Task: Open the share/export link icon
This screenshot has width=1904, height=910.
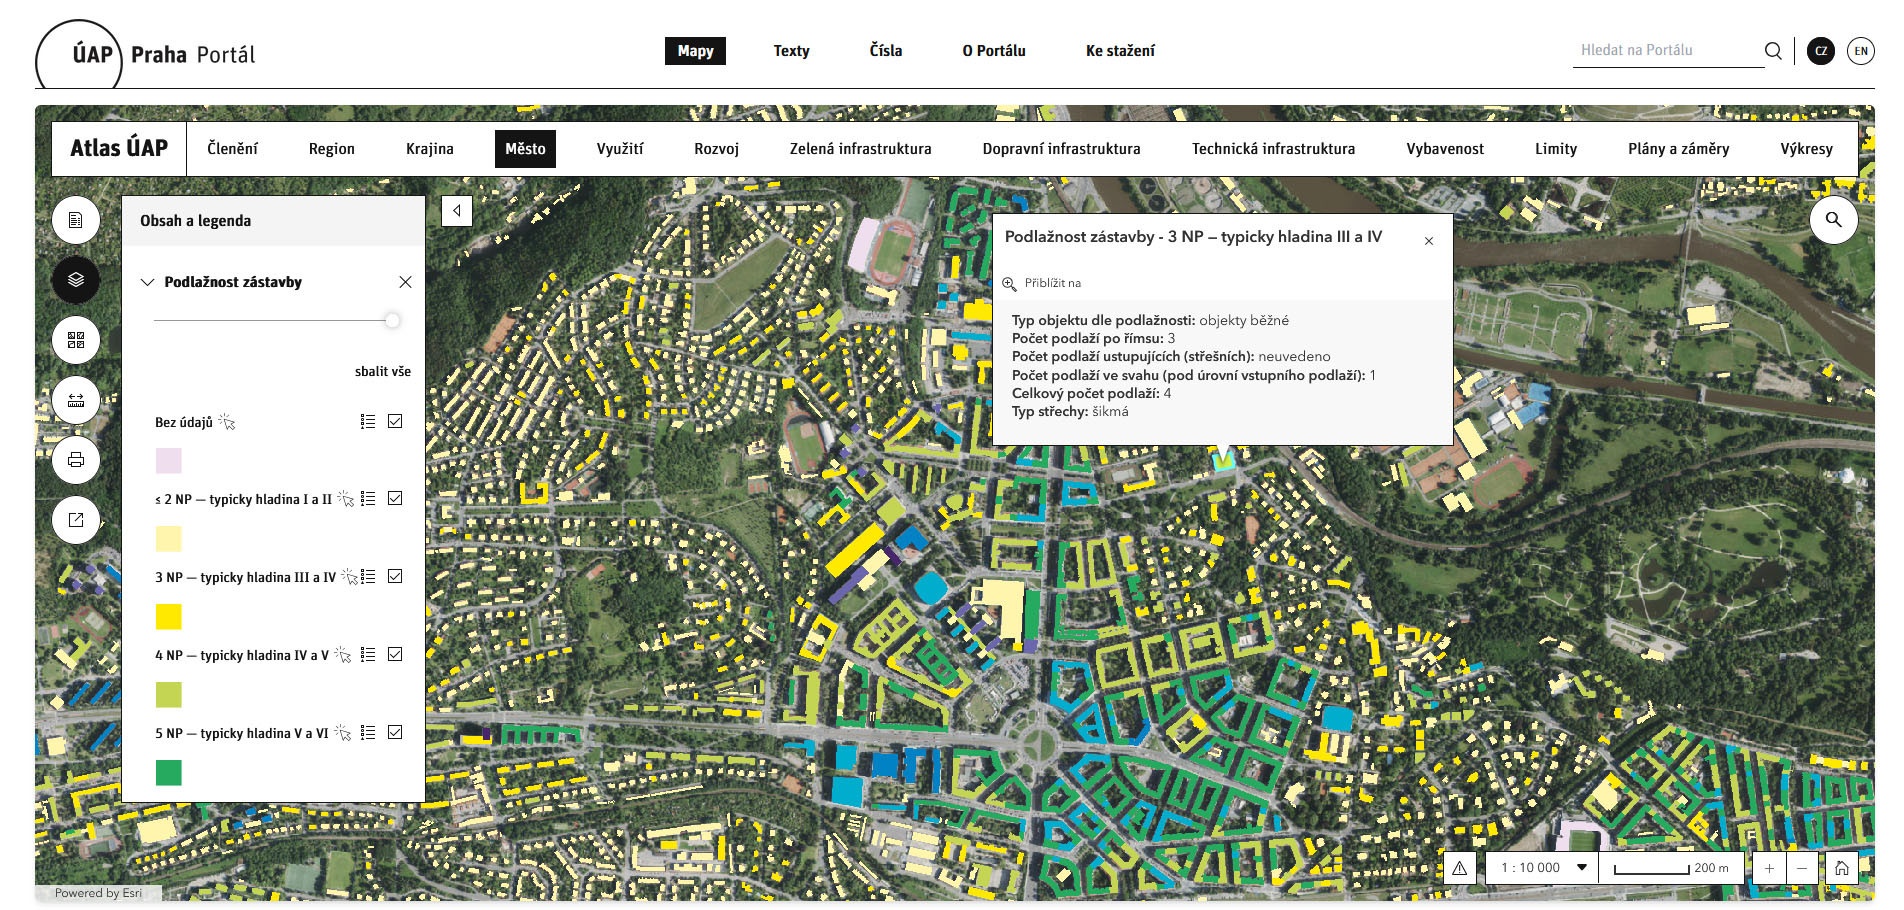Action: pos(76,520)
